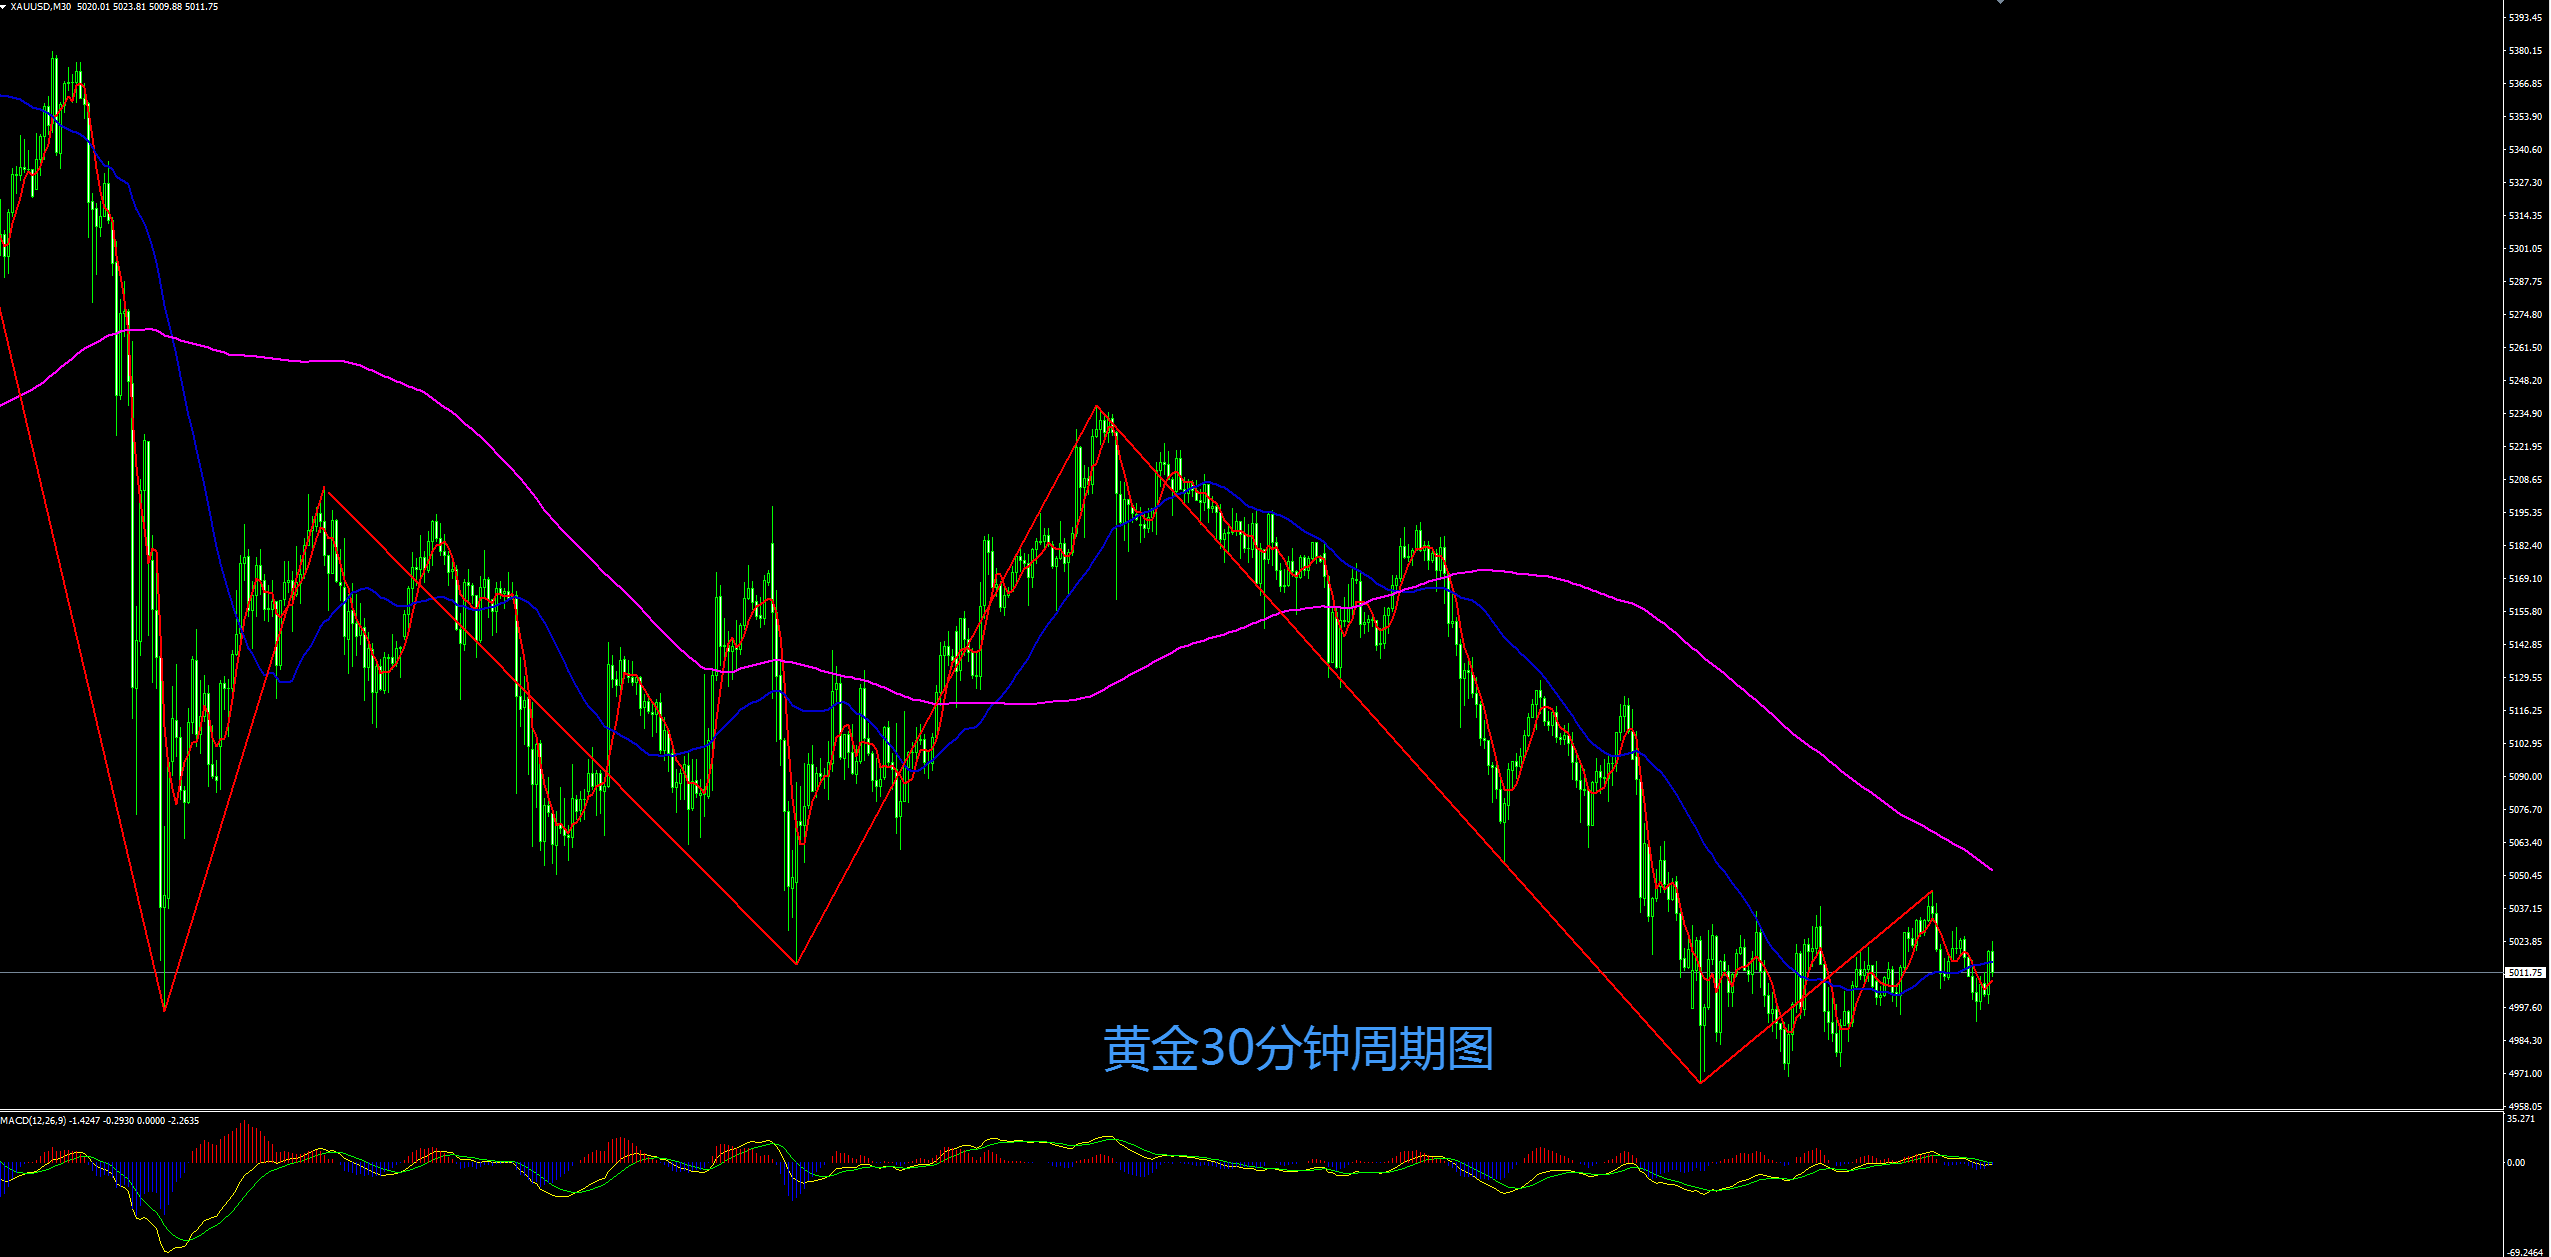Click the 5102.95 label on price scale
2551x1257 pixels.
pos(2525,744)
